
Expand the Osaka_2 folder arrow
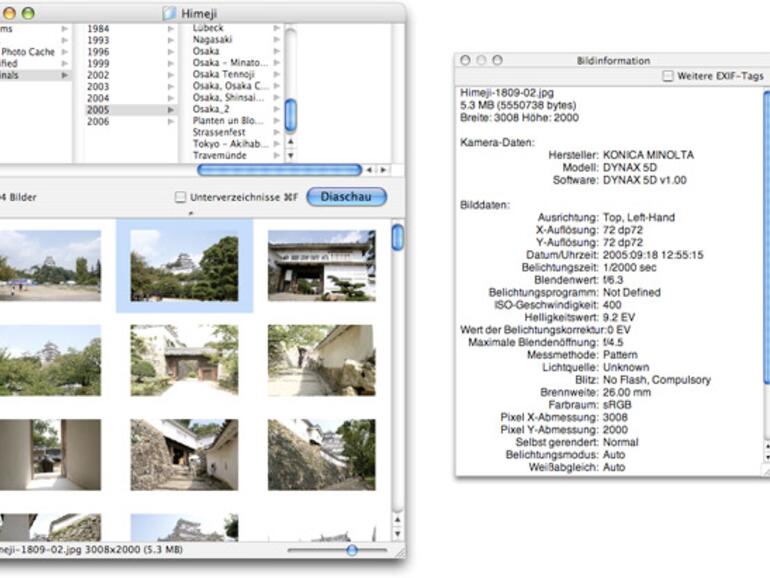pos(277,110)
